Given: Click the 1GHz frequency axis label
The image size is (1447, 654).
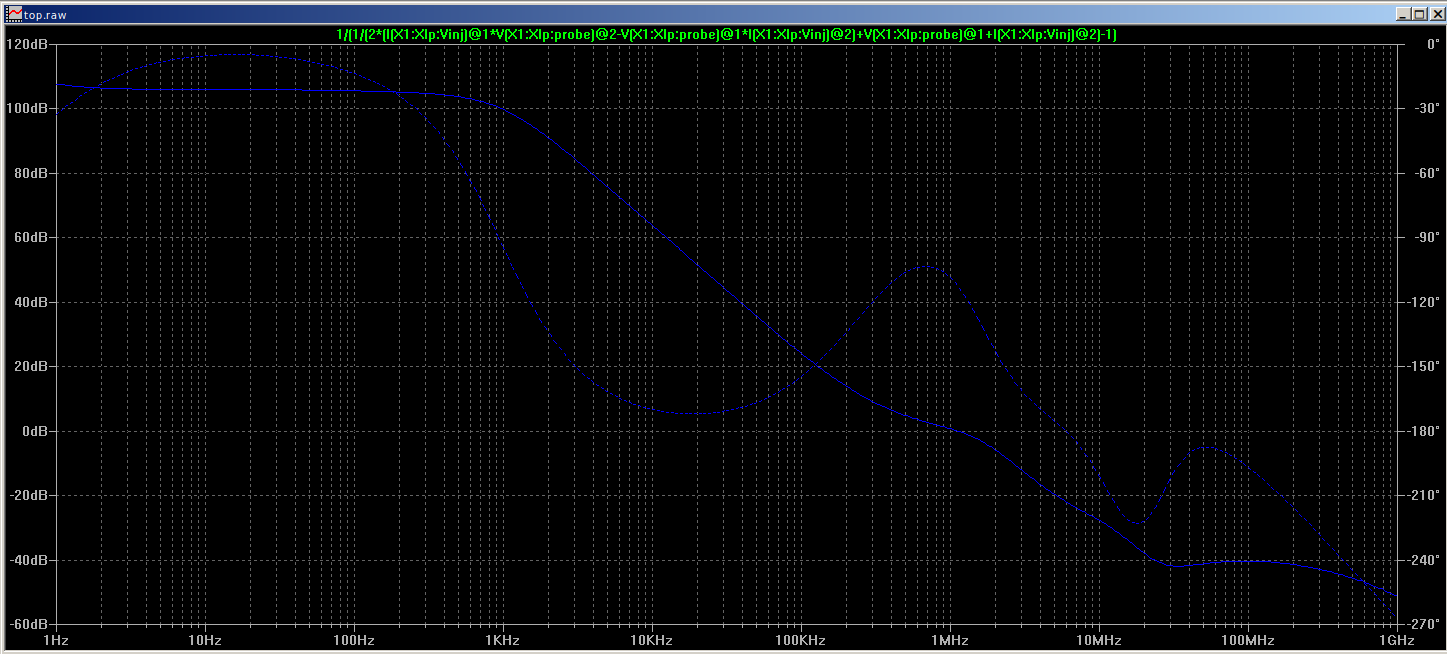Looking at the screenshot, I should (x=1396, y=640).
